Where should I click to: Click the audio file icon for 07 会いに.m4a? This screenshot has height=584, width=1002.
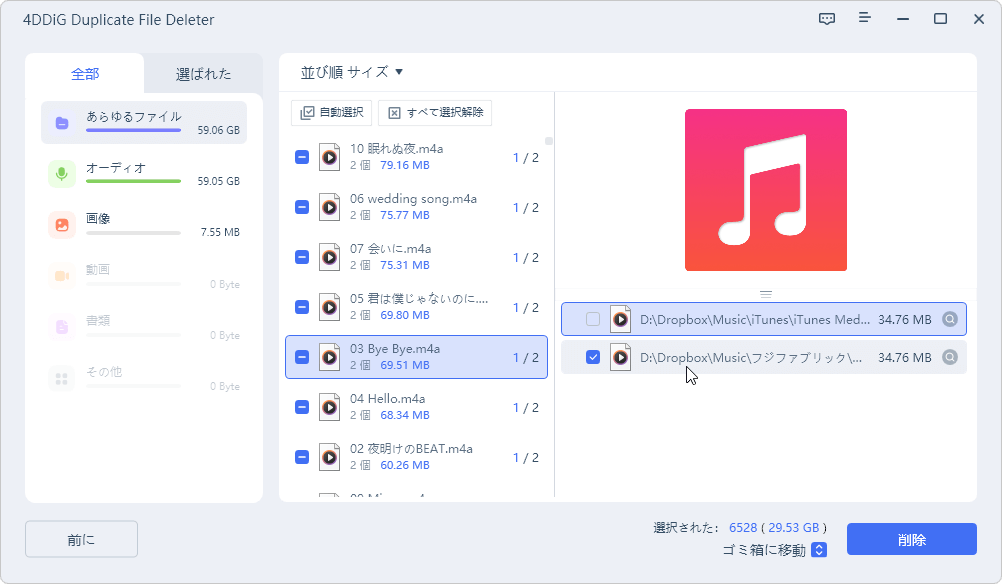(x=330, y=257)
